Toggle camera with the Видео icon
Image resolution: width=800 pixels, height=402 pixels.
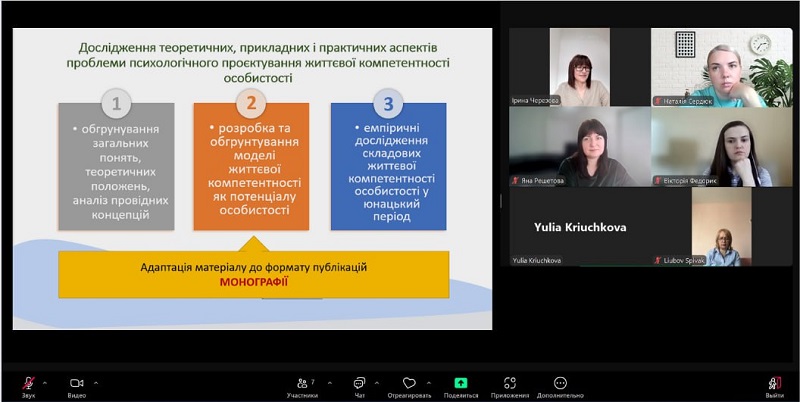point(76,383)
